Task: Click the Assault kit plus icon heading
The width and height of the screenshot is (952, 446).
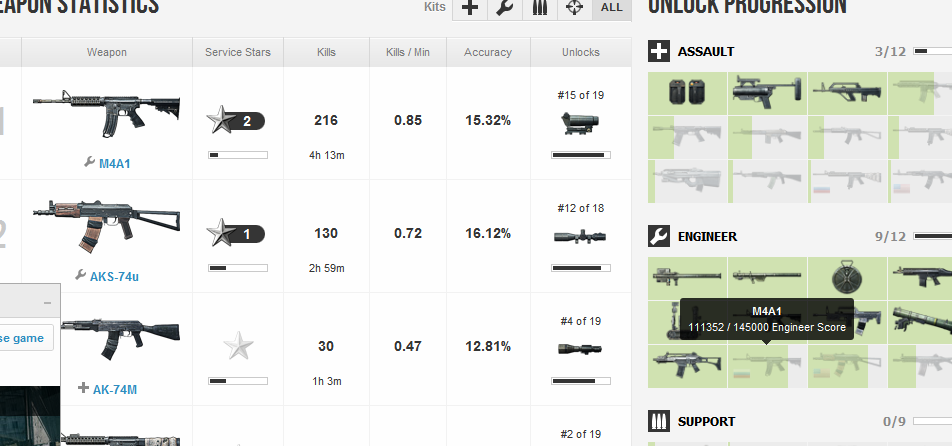Action: 659,52
